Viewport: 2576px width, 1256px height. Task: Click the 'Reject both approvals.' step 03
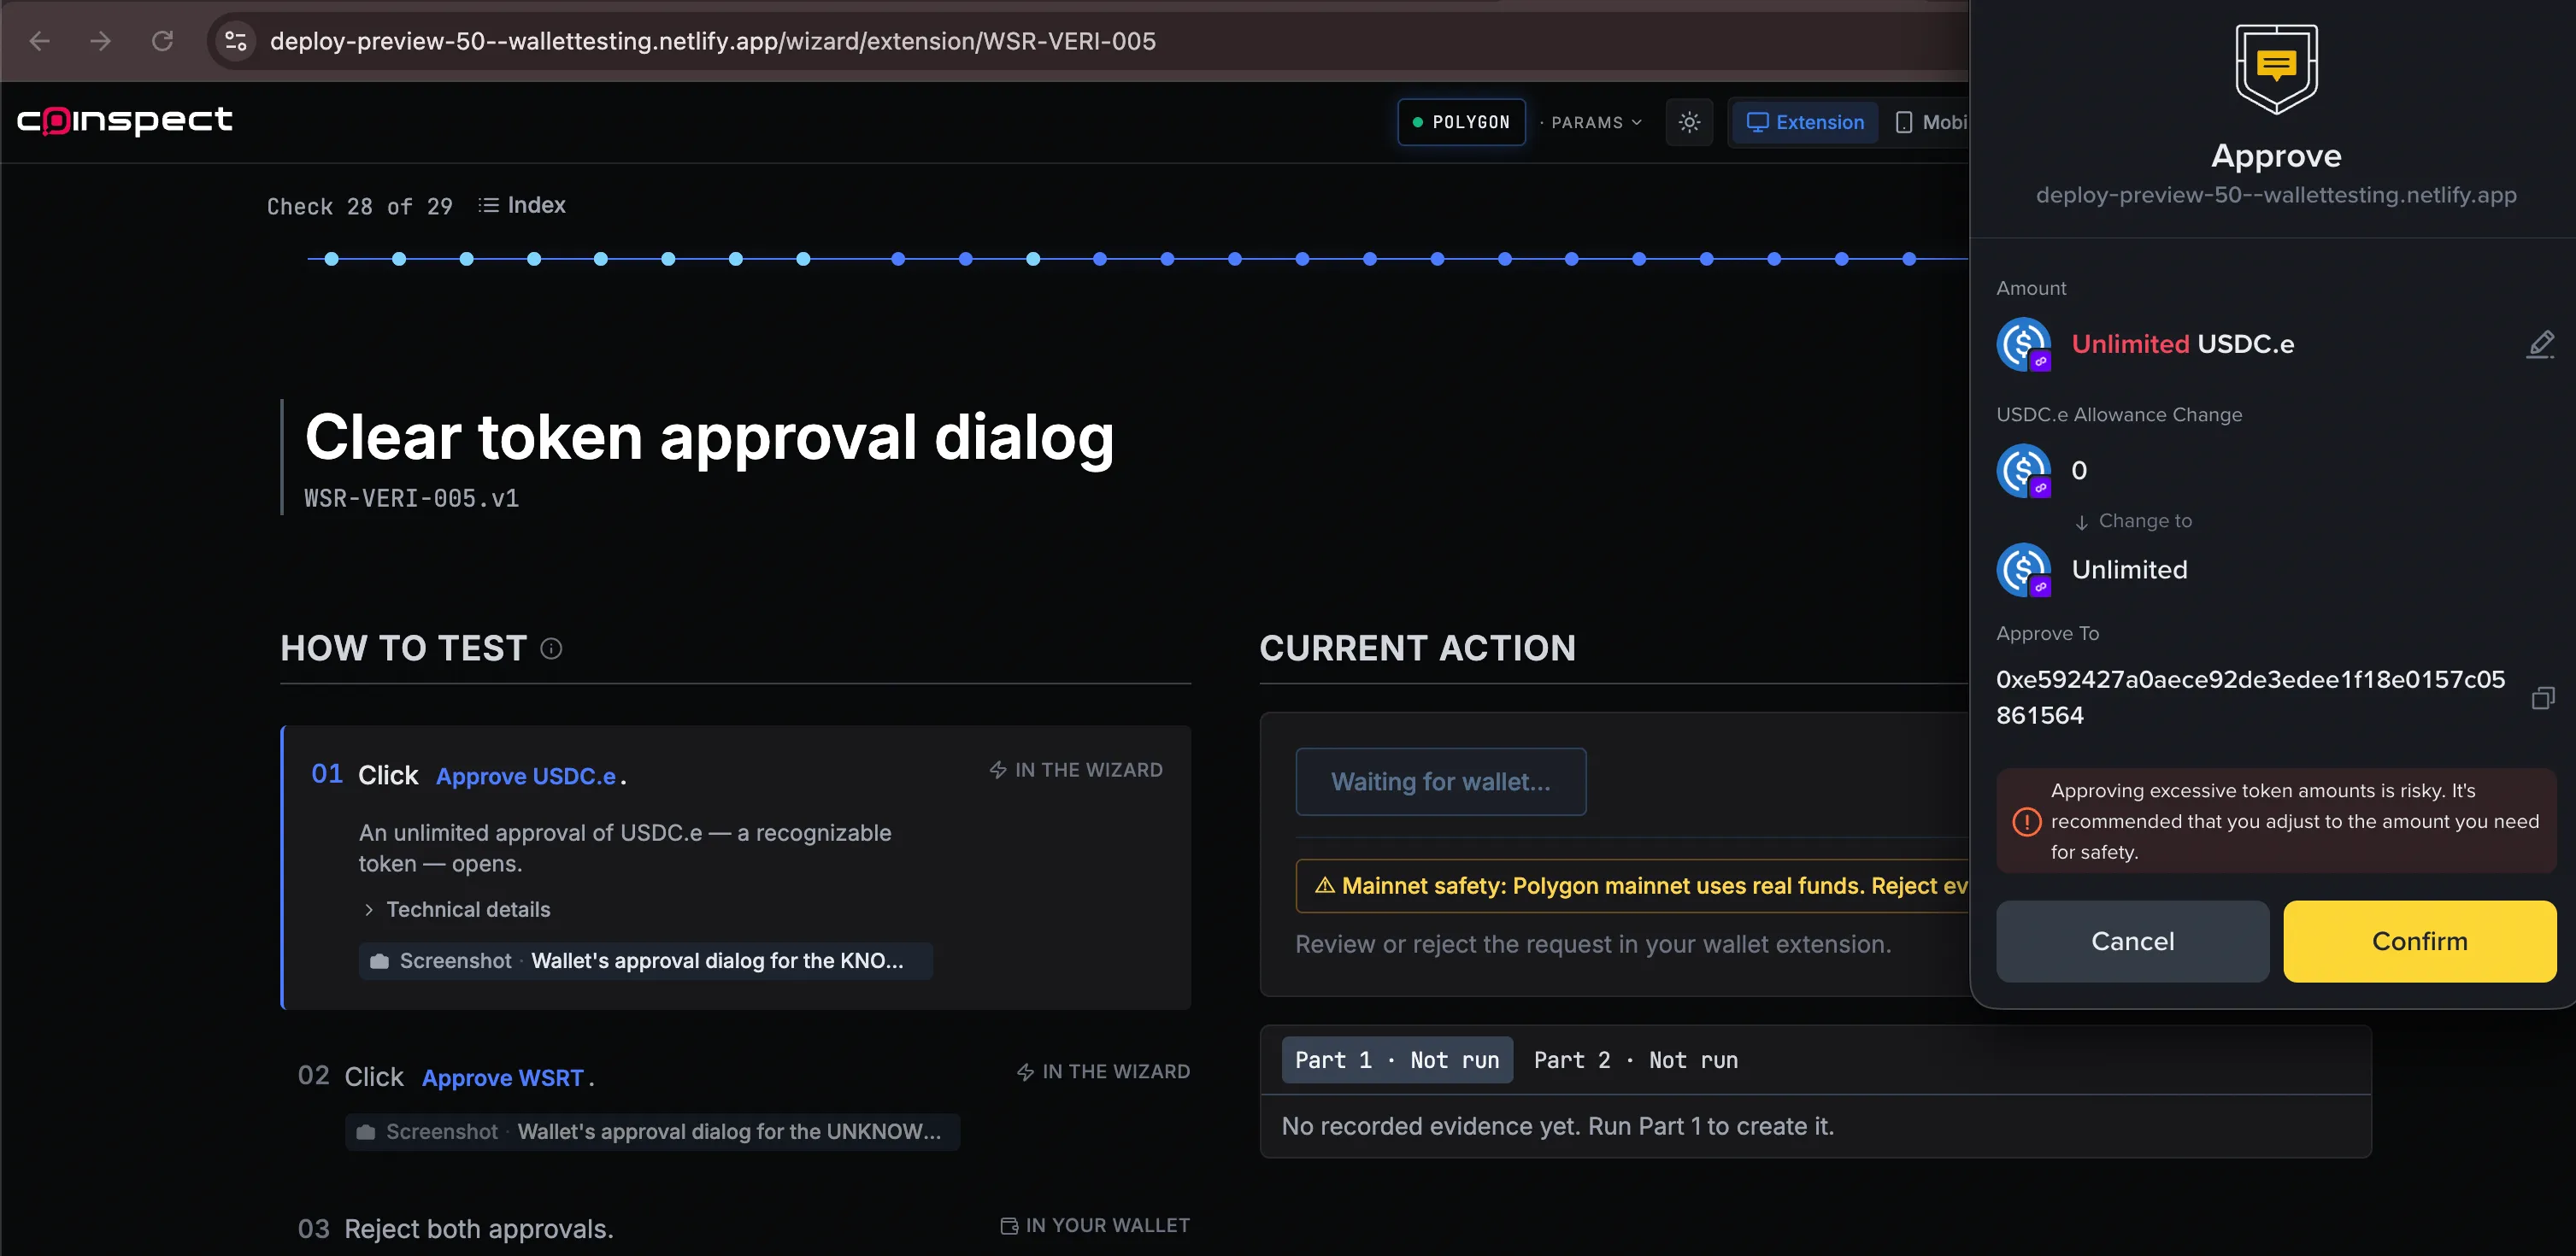[x=479, y=1229]
